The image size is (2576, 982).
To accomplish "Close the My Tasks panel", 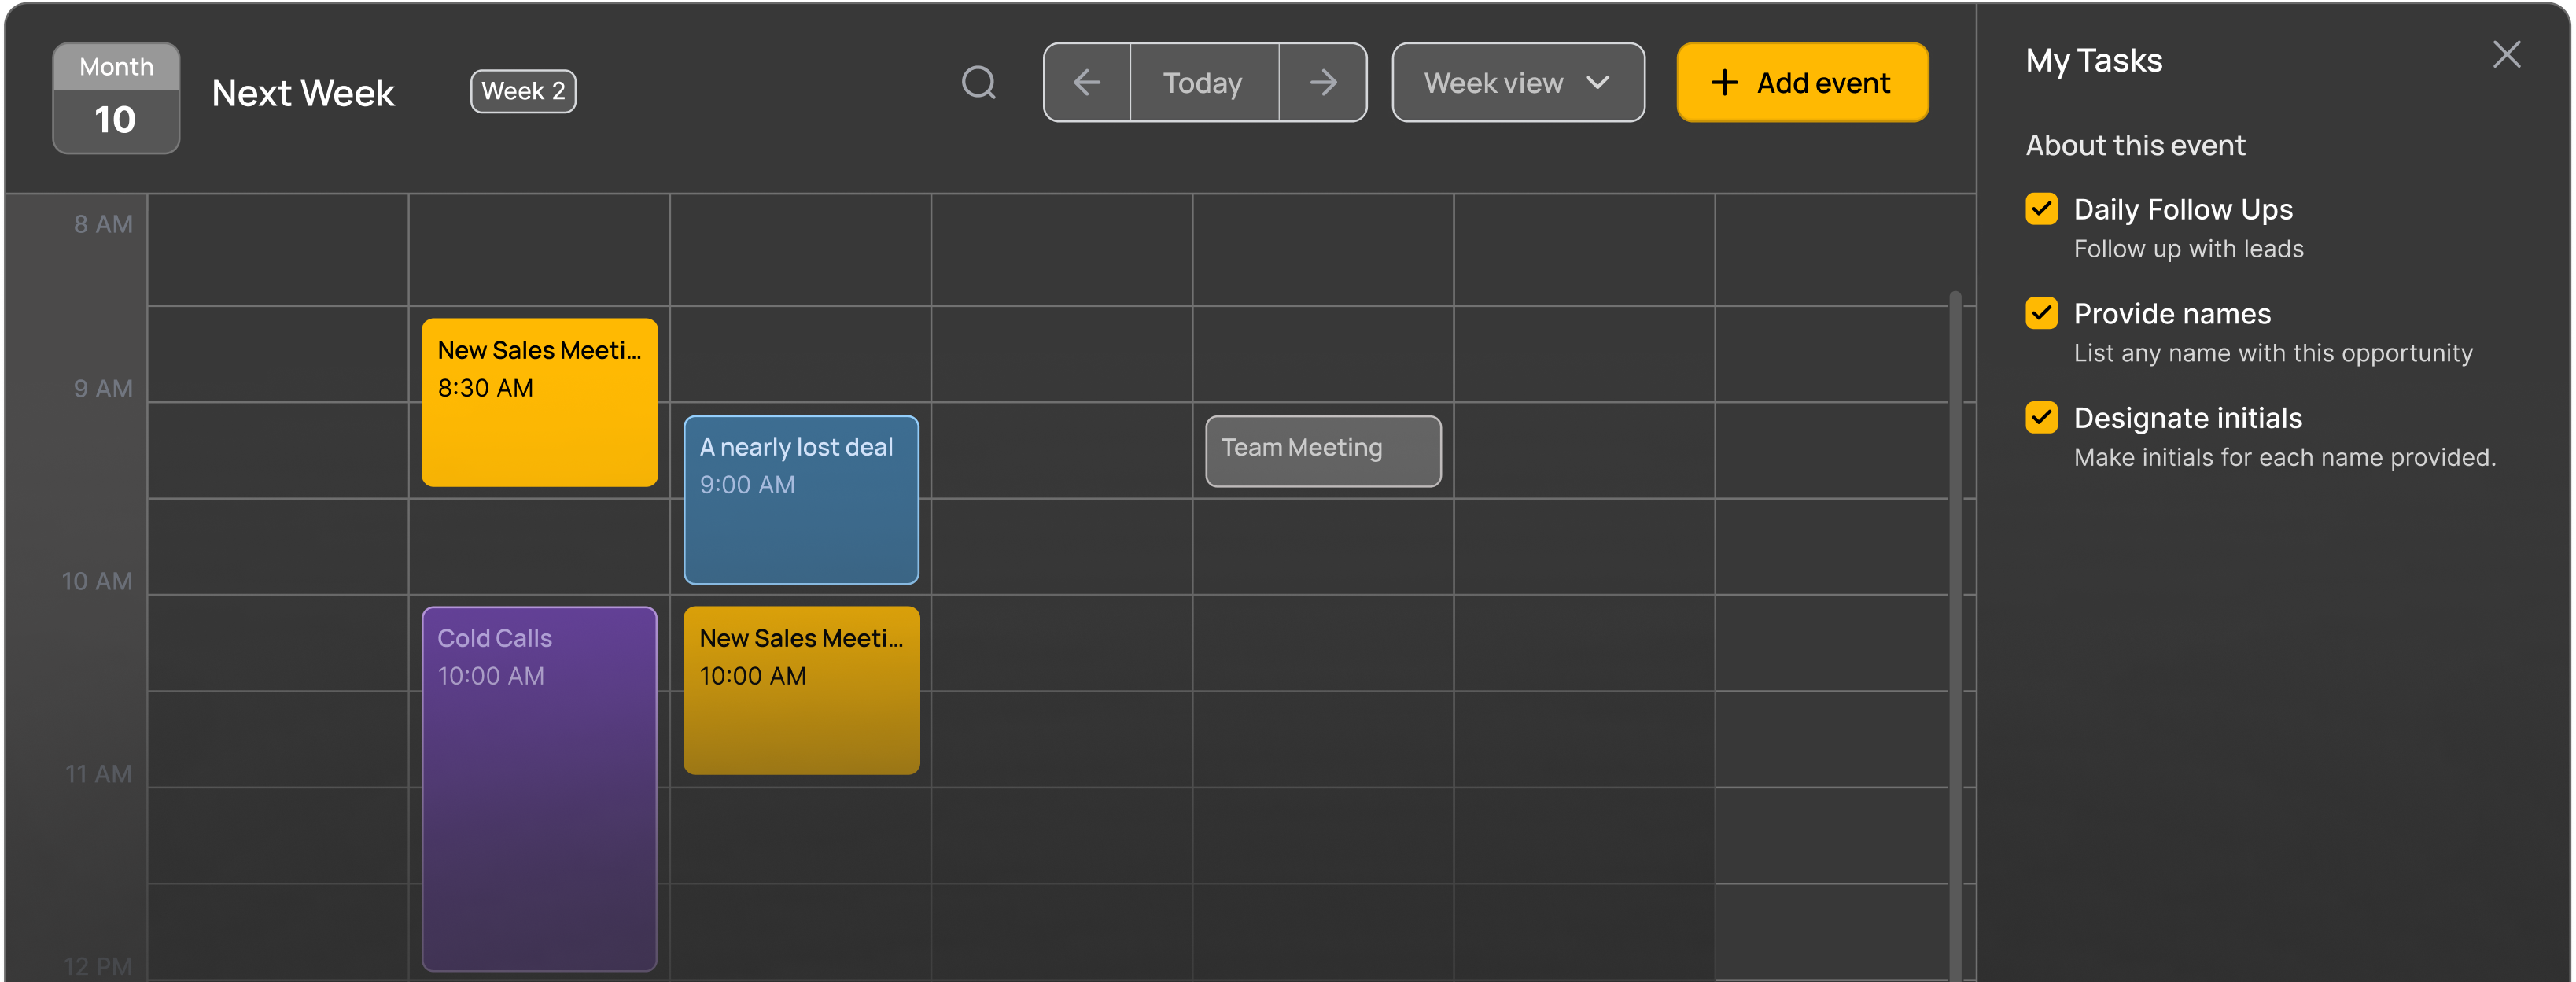I will click(x=2506, y=55).
